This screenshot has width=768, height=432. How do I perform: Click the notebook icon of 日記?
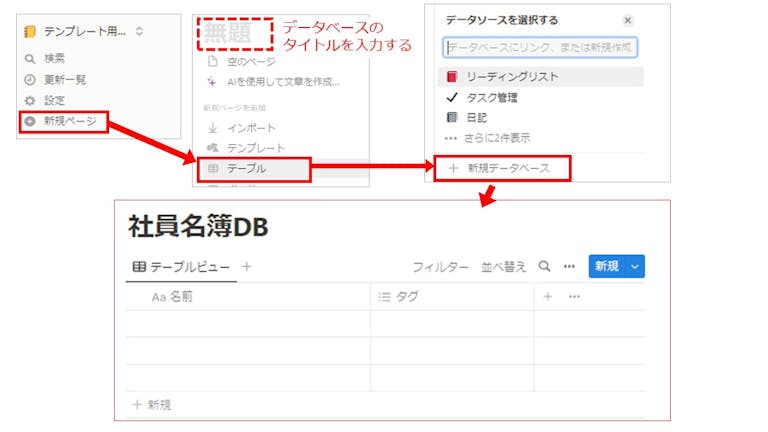click(x=452, y=118)
